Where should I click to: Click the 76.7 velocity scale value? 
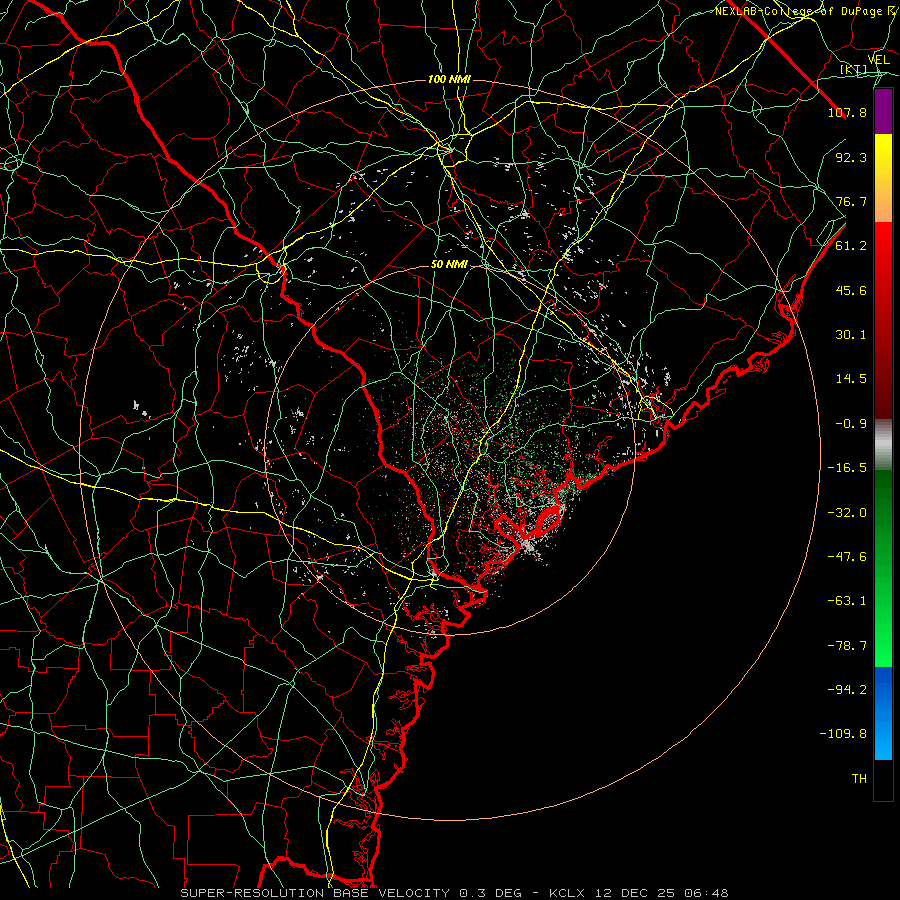[851, 201]
